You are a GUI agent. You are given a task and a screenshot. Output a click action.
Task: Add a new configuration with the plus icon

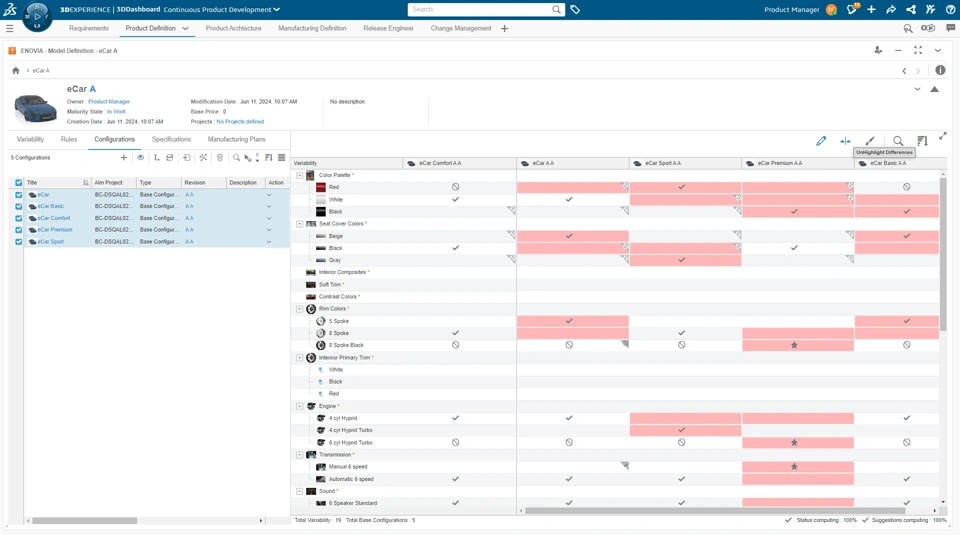124,157
